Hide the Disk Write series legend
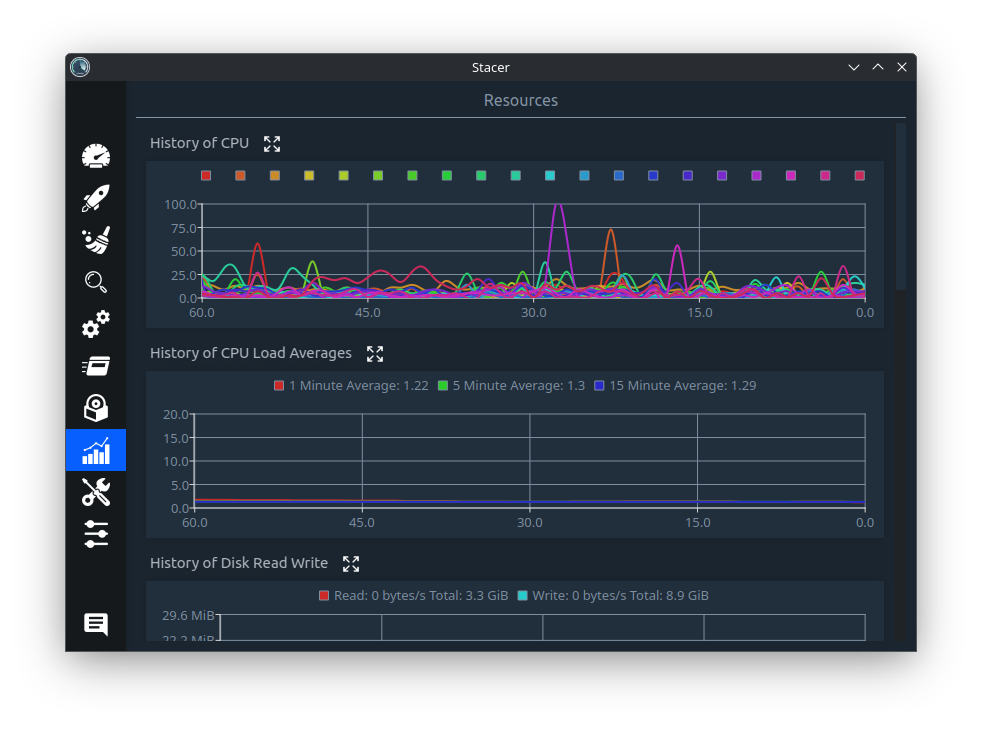This screenshot has height=729, width=982. click(x=612, y=596)
